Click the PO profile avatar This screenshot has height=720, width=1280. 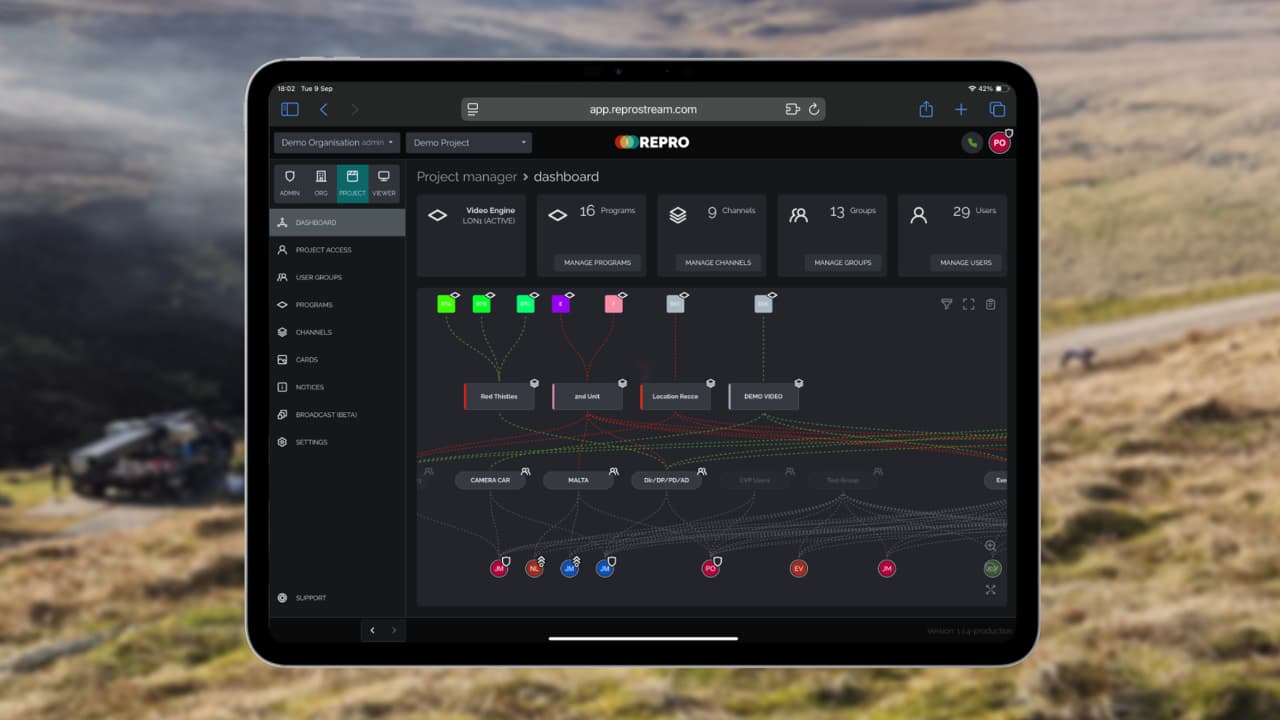coord(999,142)
